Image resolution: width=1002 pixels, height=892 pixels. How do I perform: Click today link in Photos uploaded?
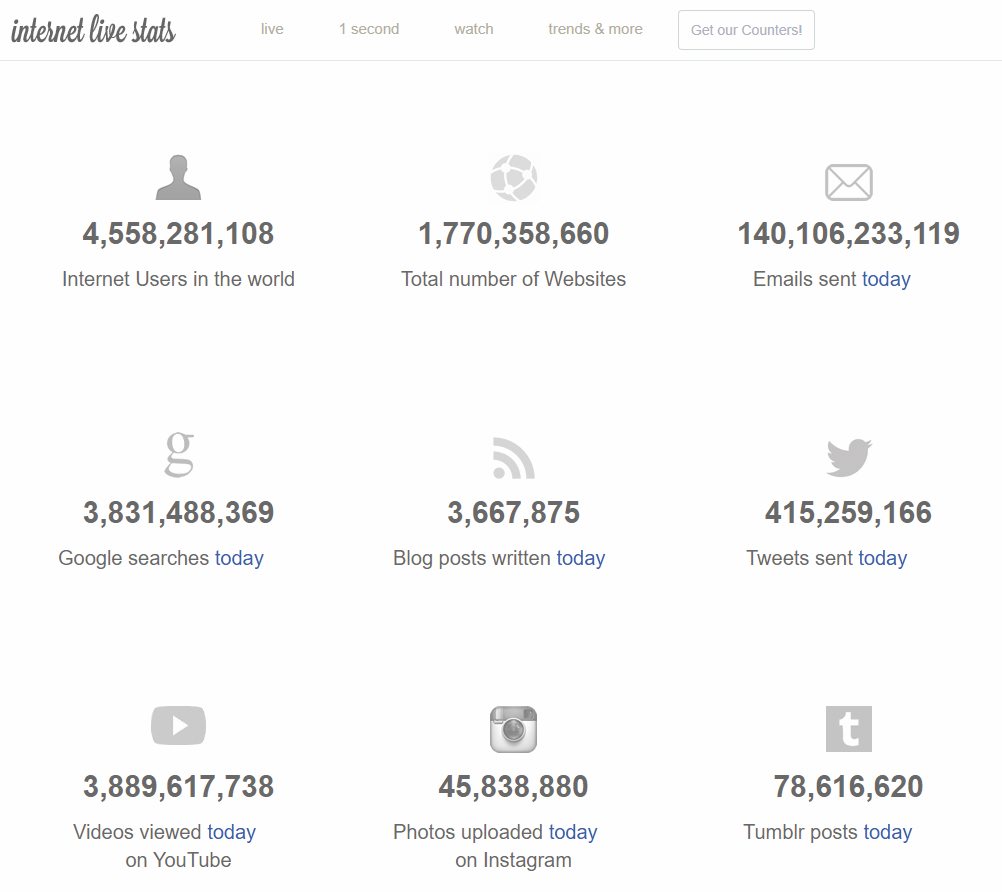point(573,832)
